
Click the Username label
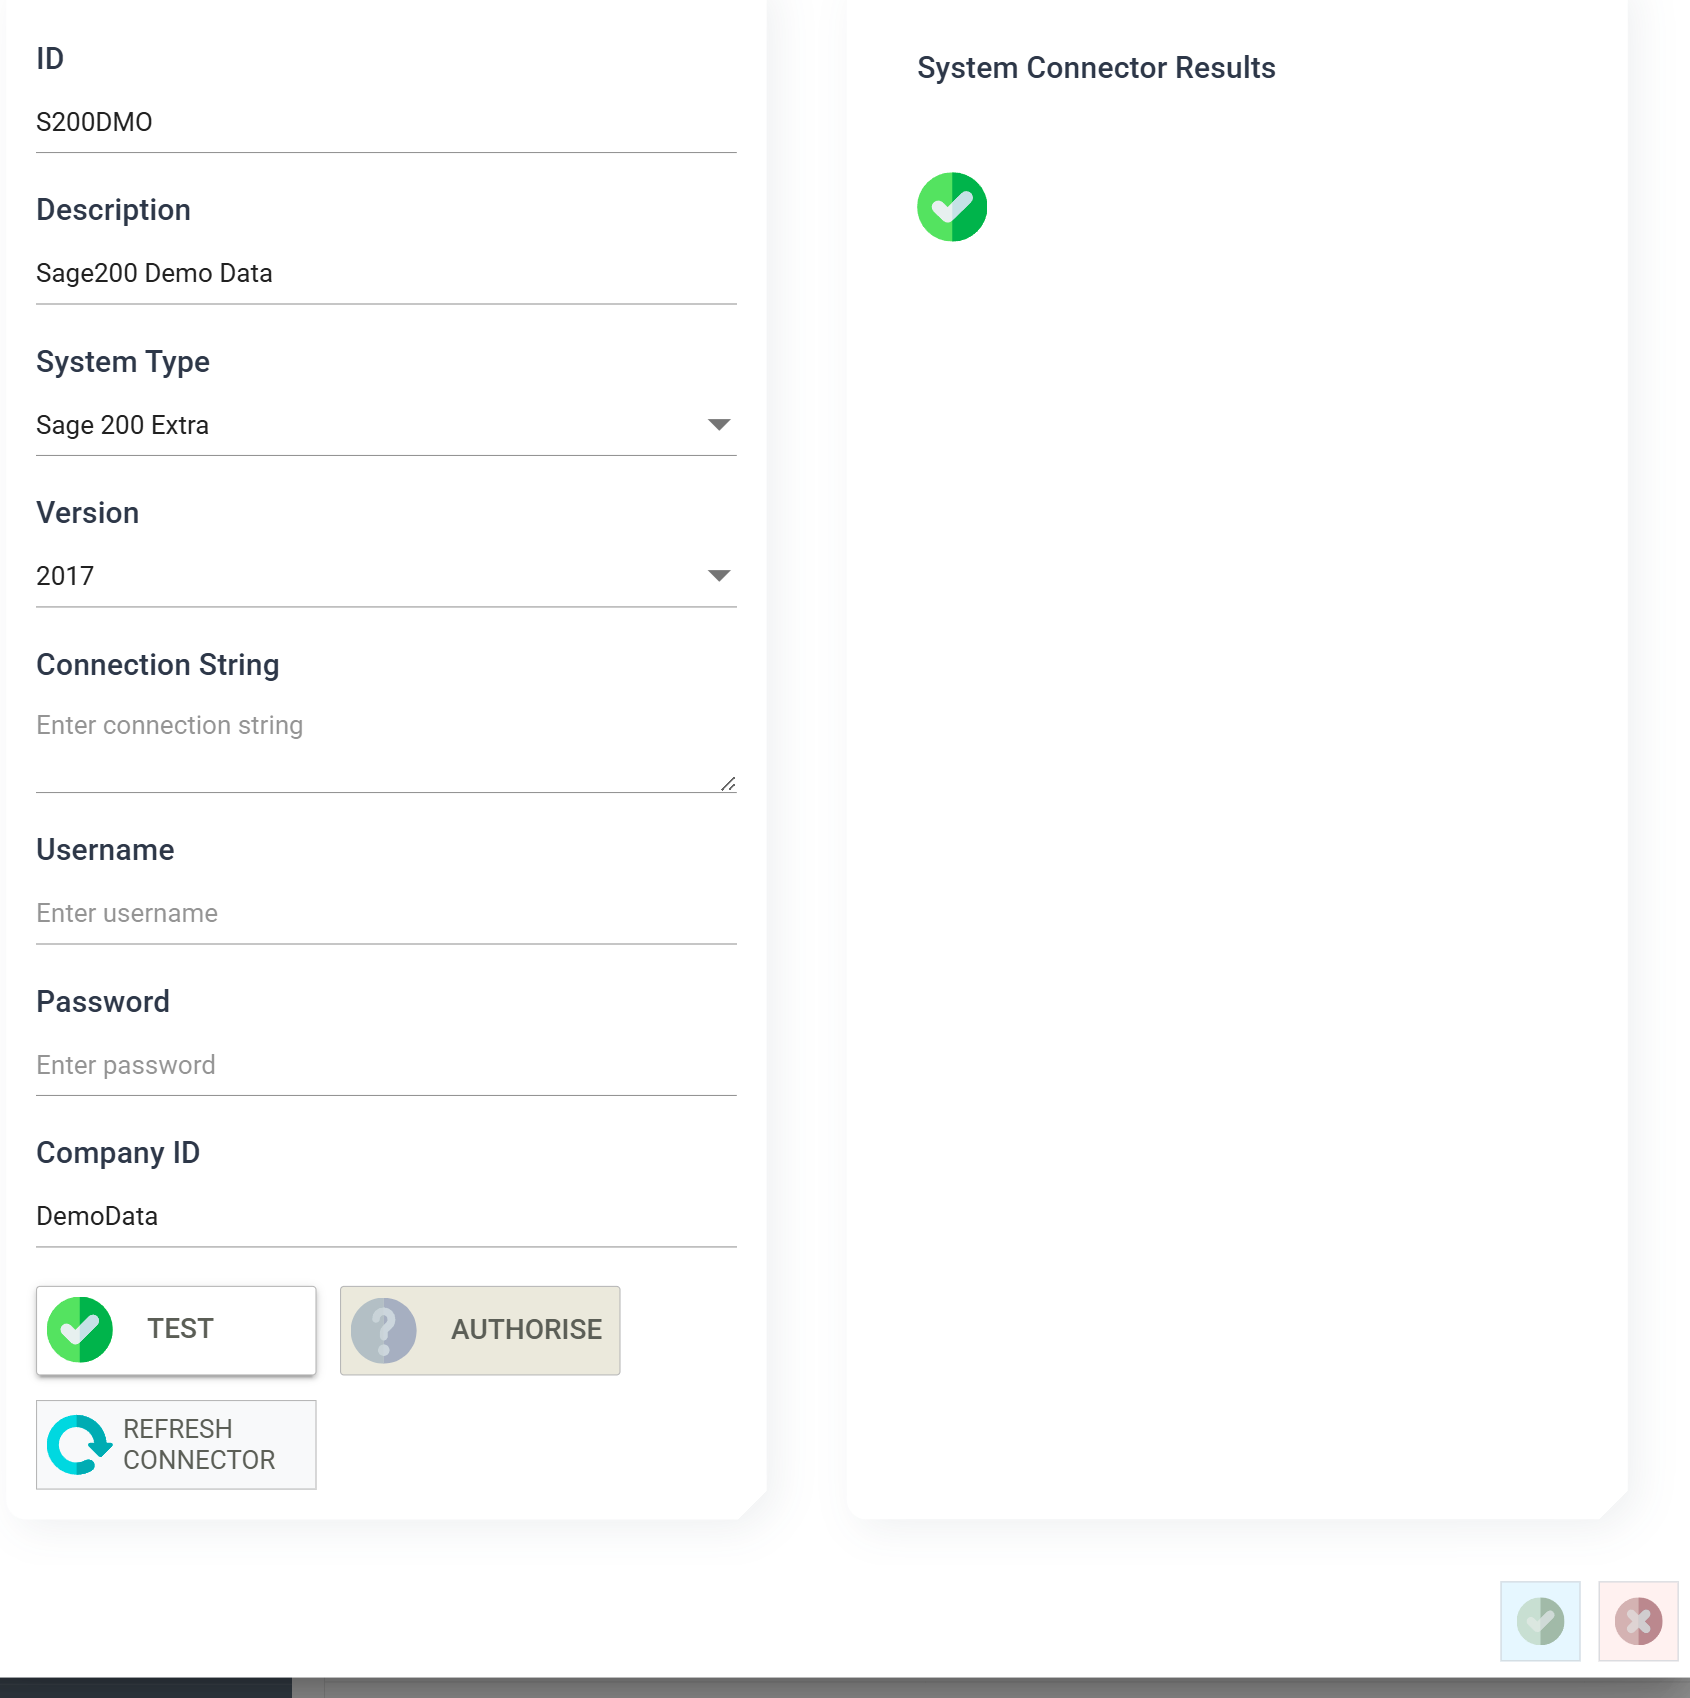105,850
